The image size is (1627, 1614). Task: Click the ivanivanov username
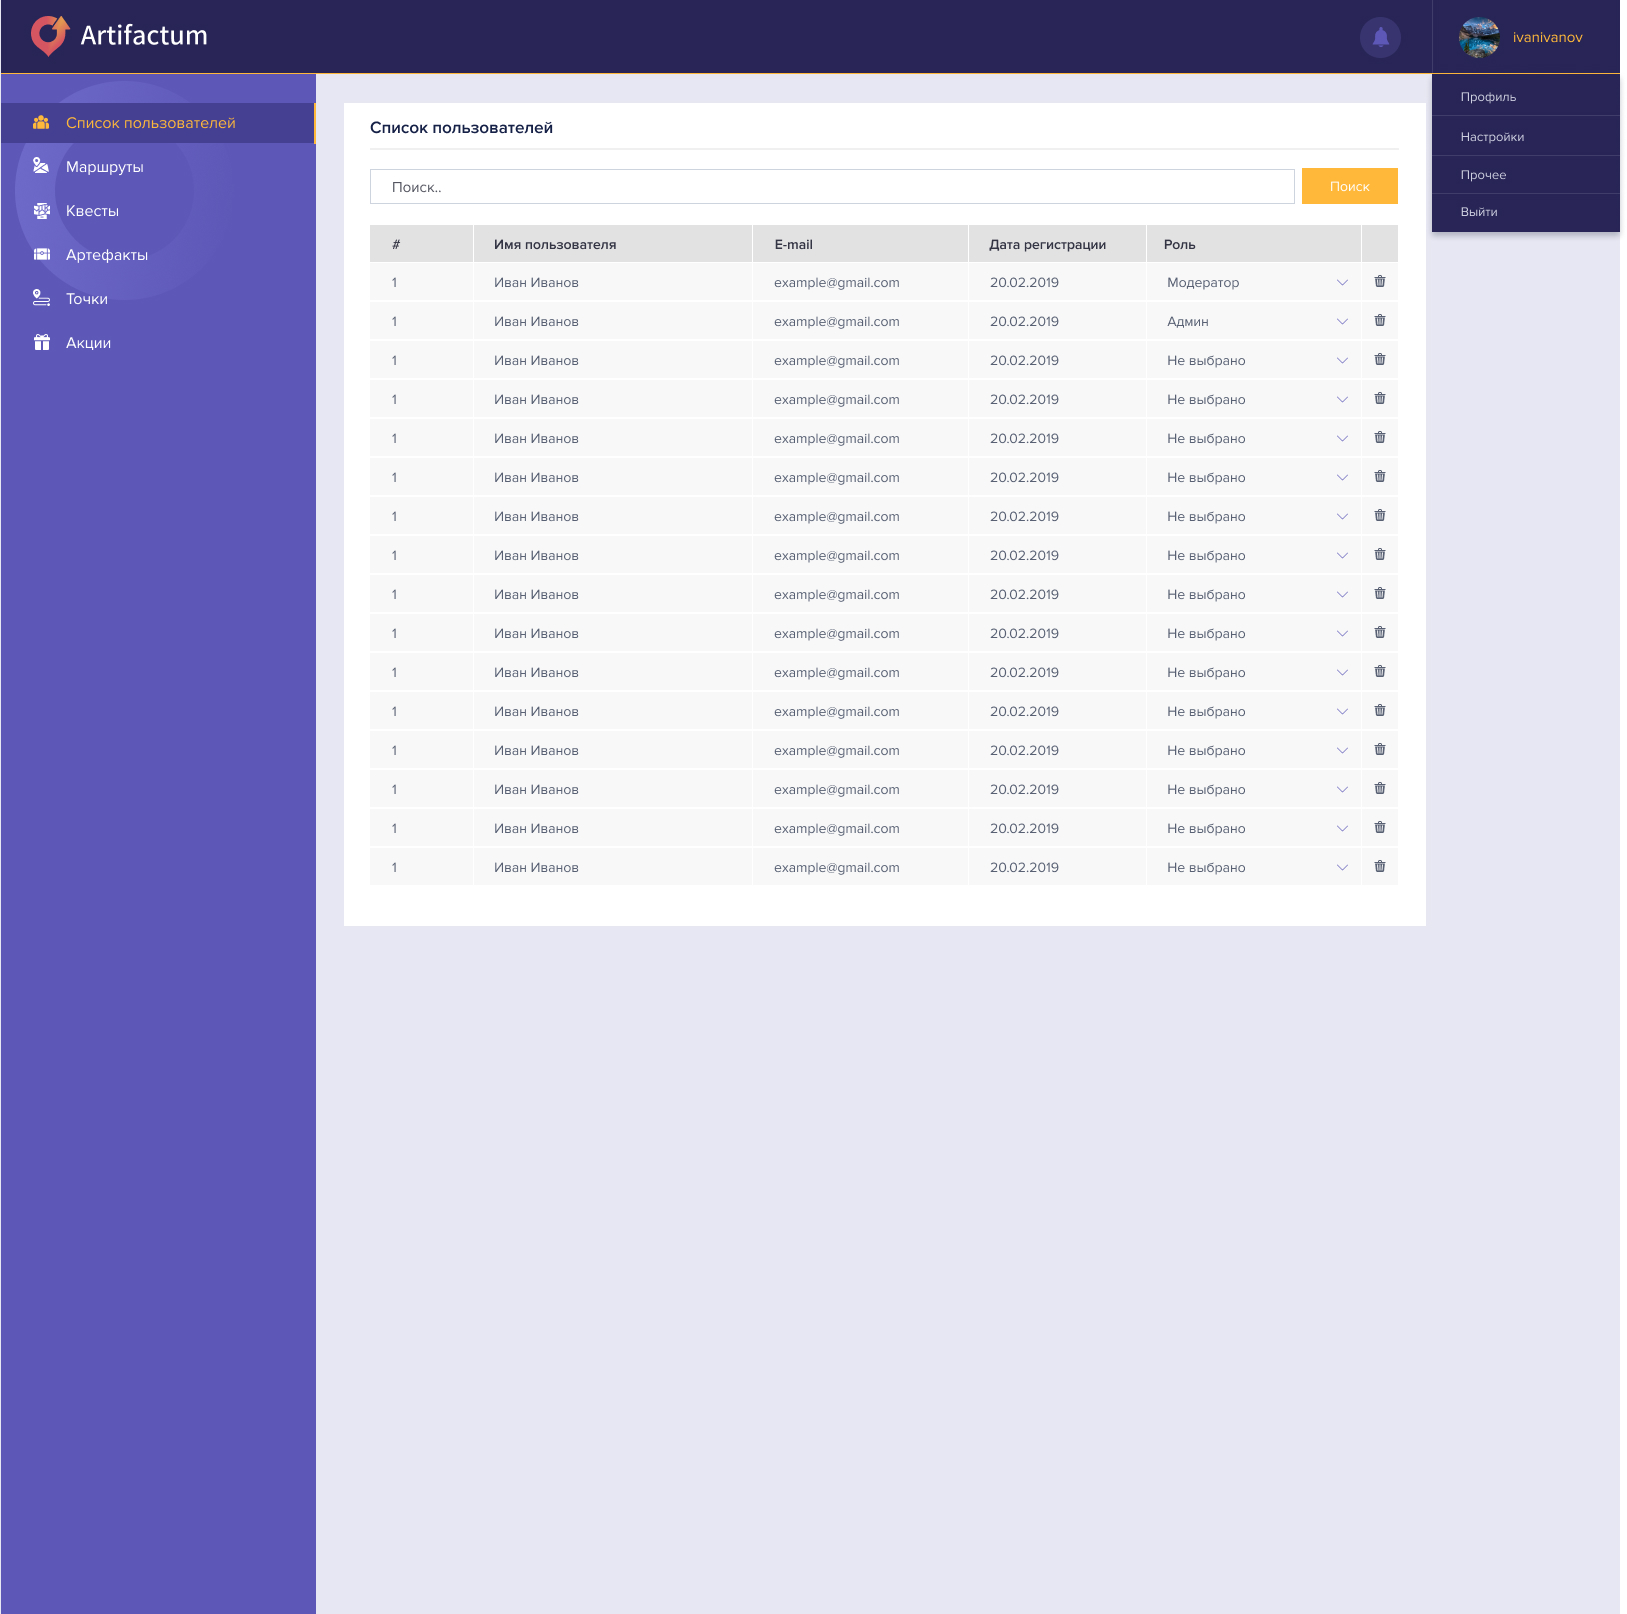tap(1547, 37)
